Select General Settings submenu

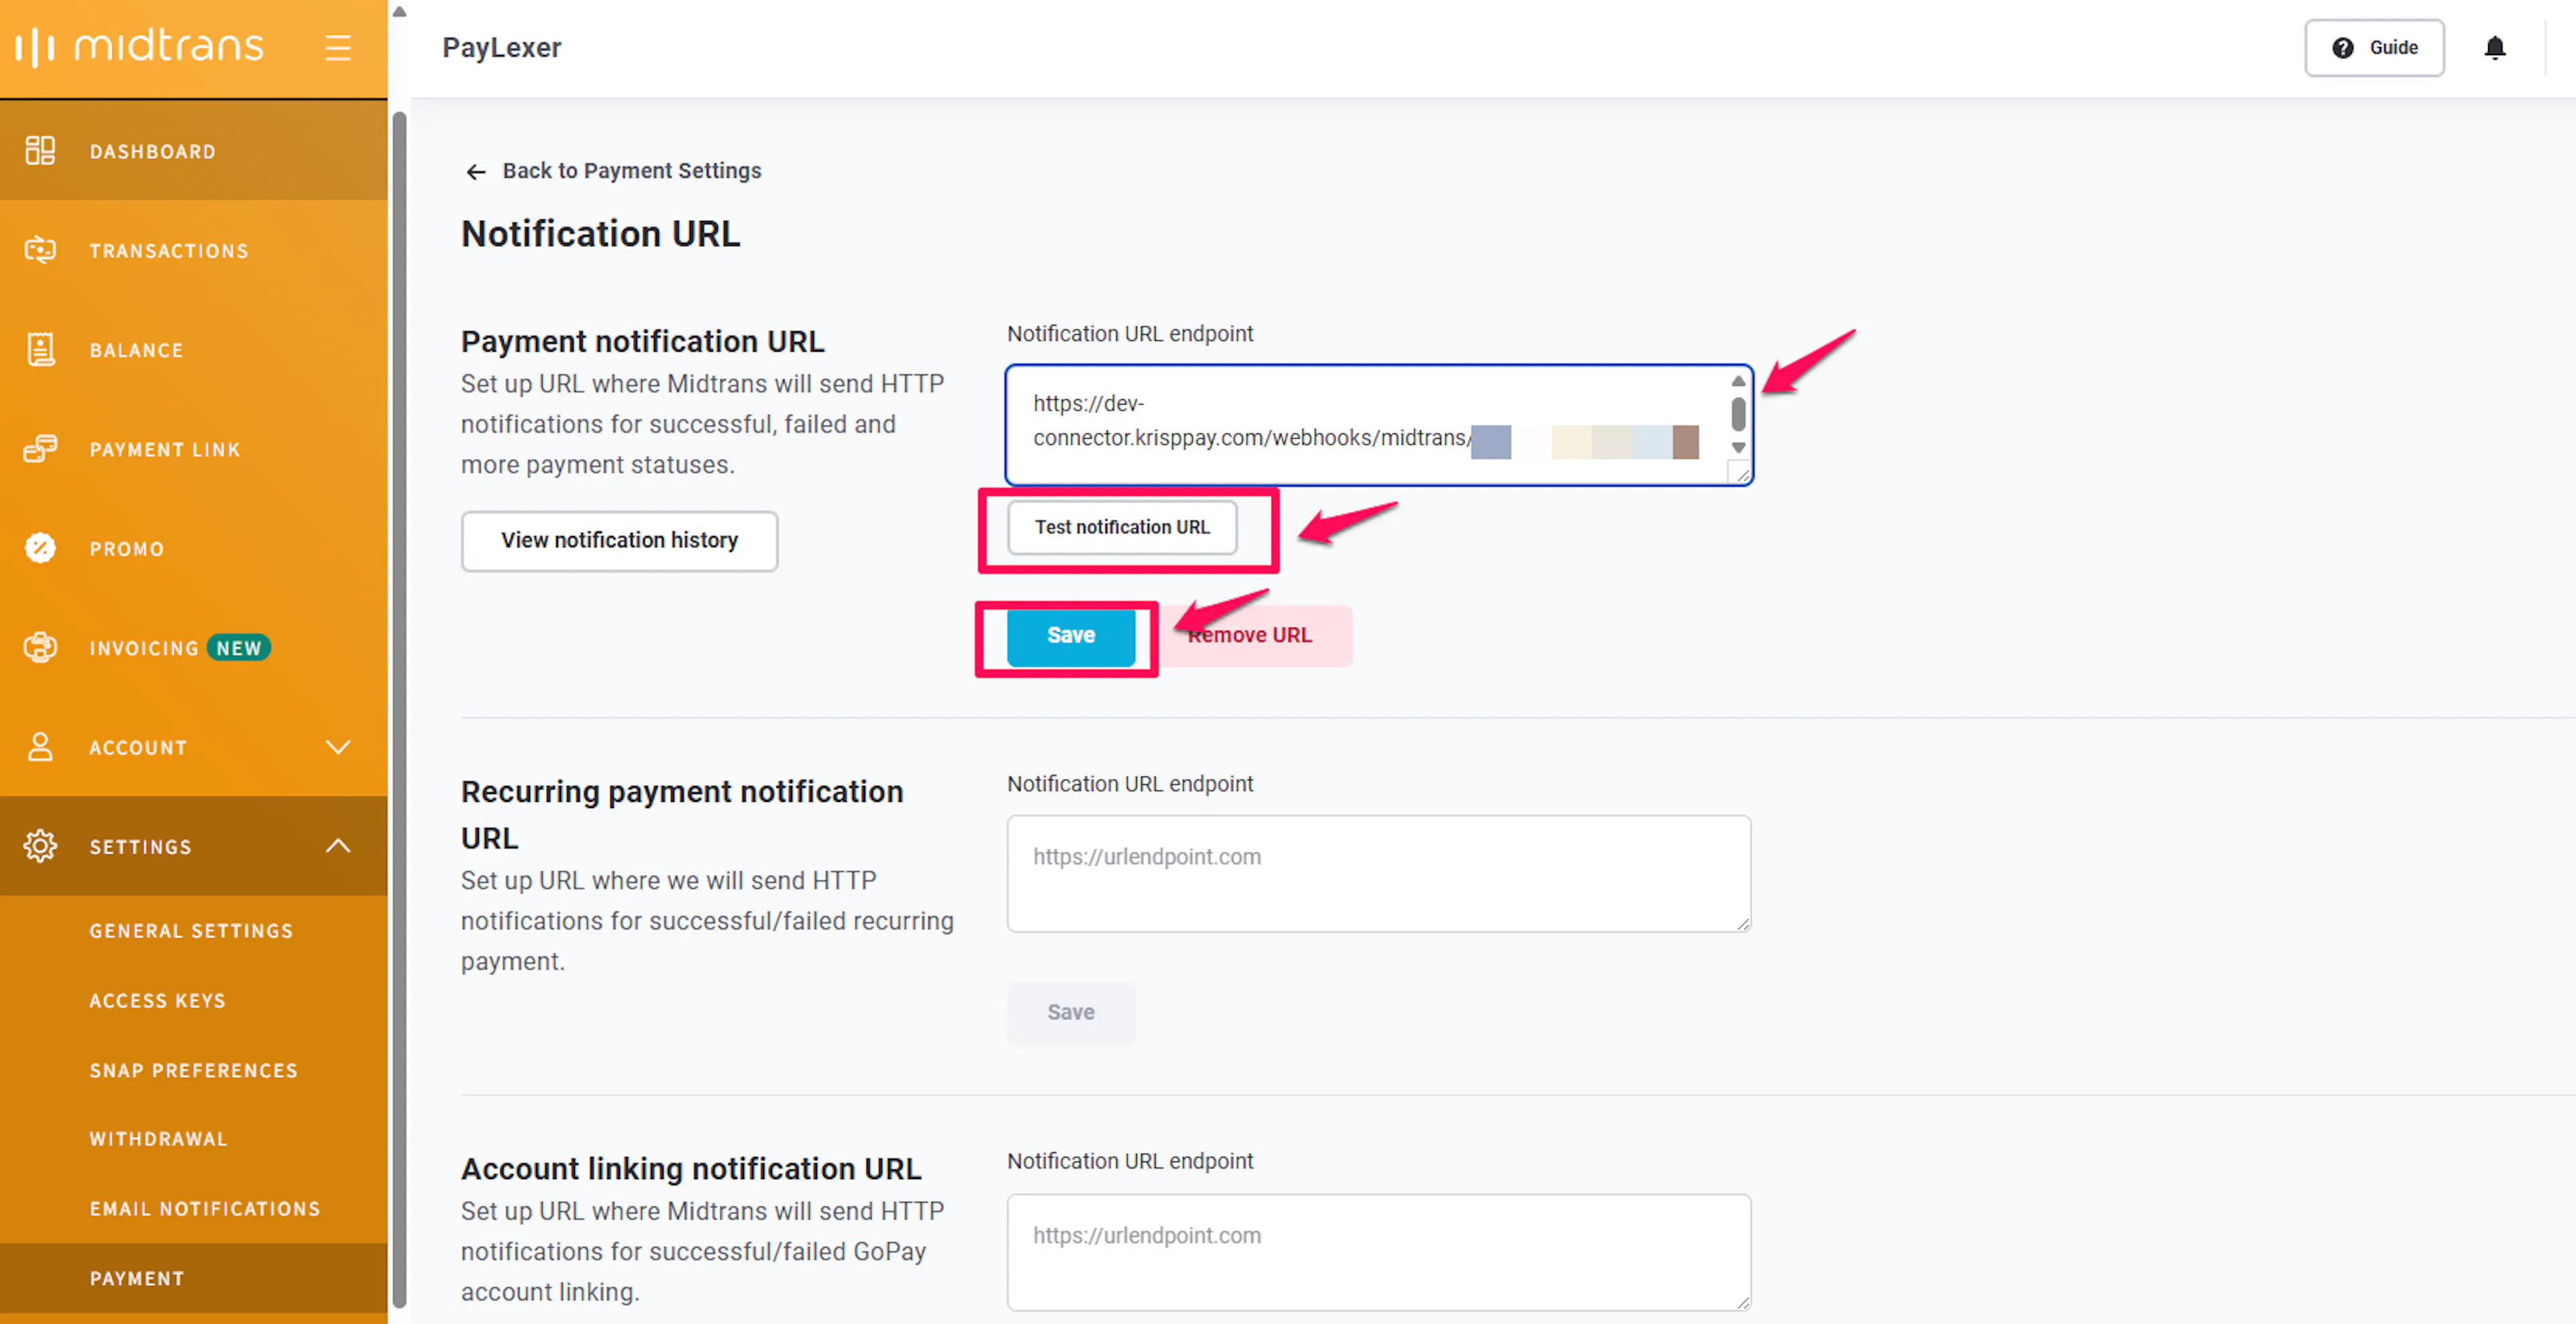click(191, 931)
